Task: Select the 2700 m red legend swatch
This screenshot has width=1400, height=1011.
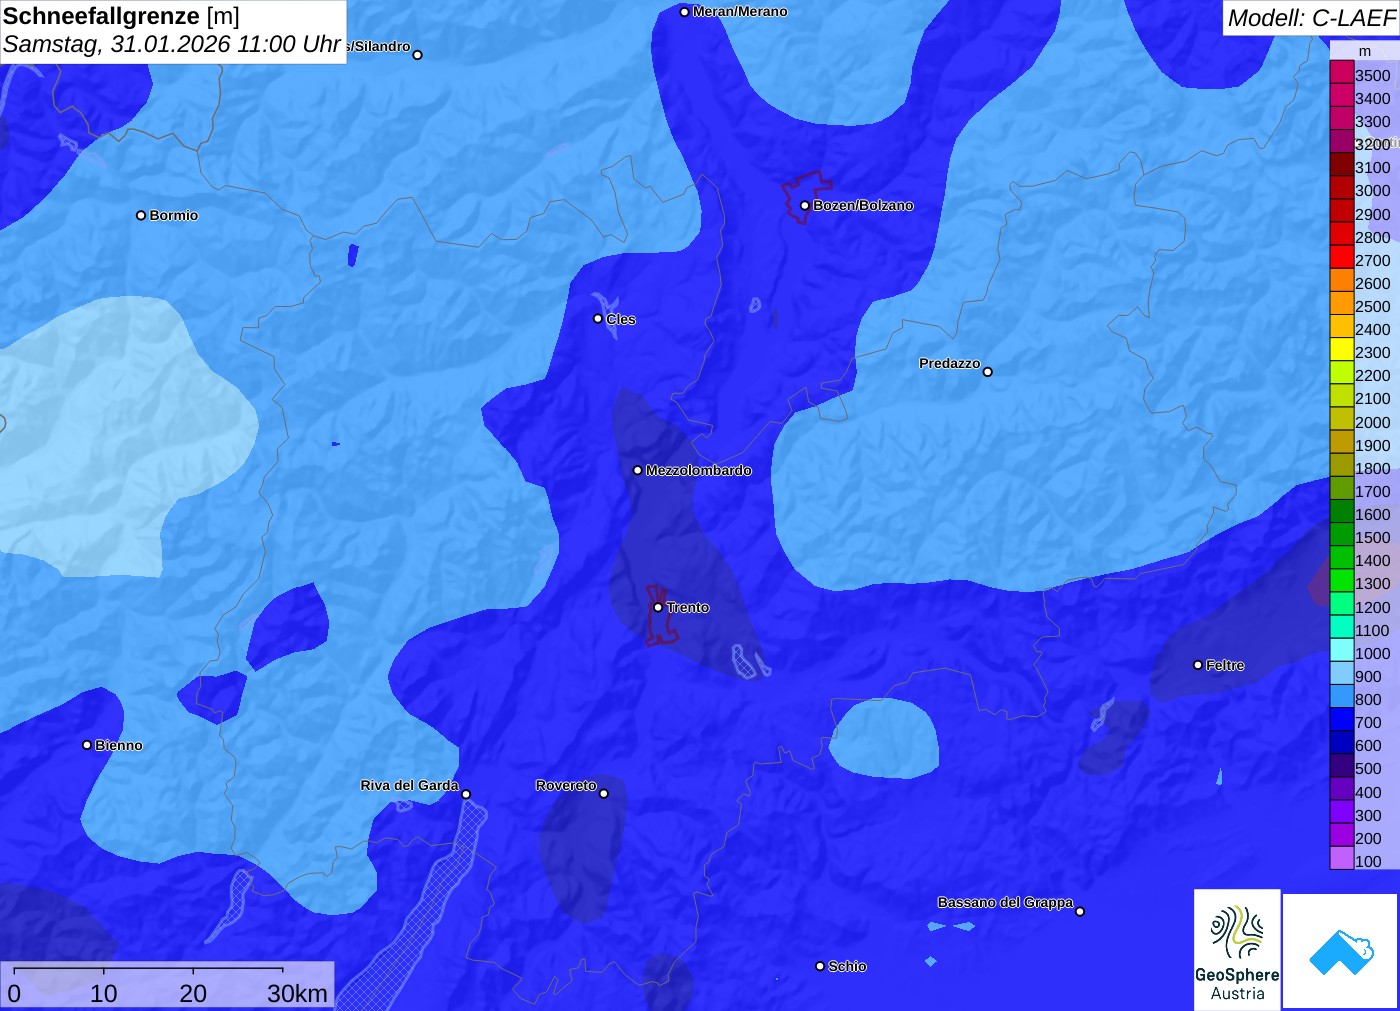Action: click(1342, 257)
